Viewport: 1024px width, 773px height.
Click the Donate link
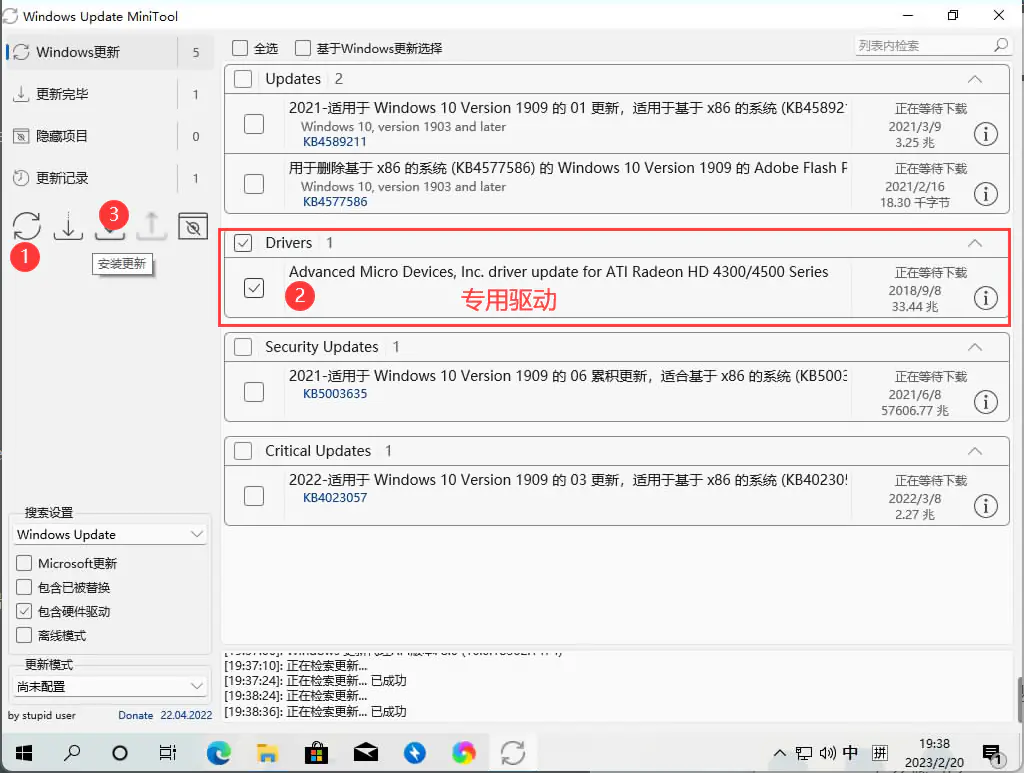click(136, 715)
